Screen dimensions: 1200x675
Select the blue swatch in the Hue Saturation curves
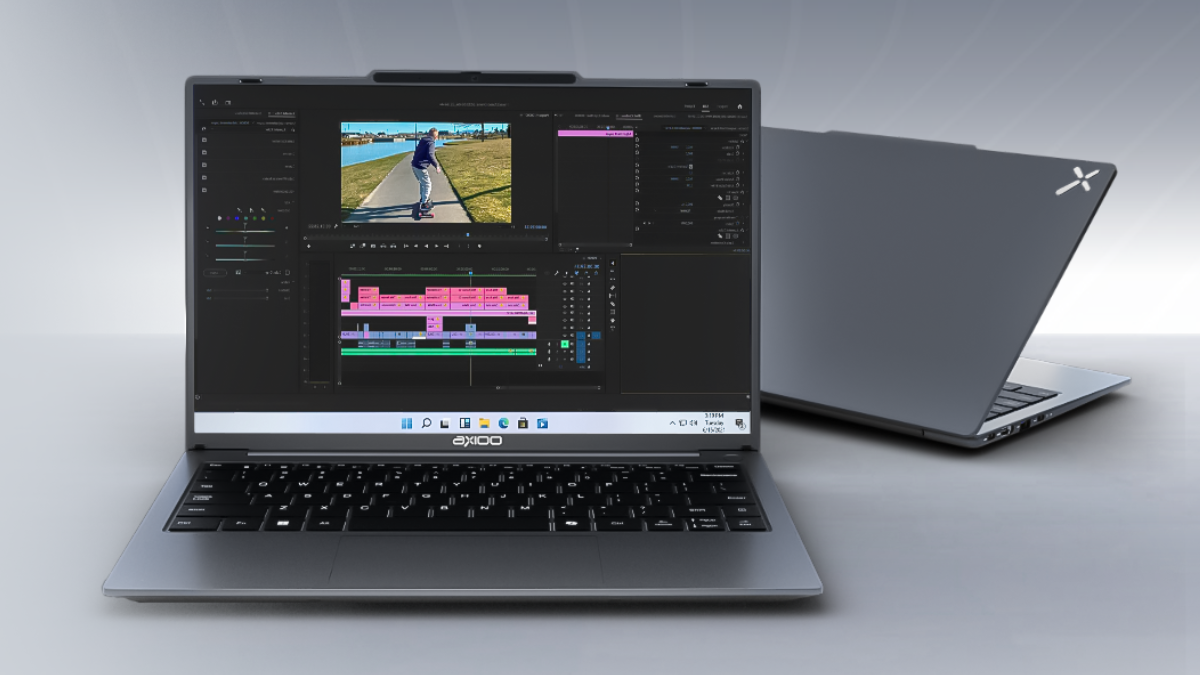point(237,218)
